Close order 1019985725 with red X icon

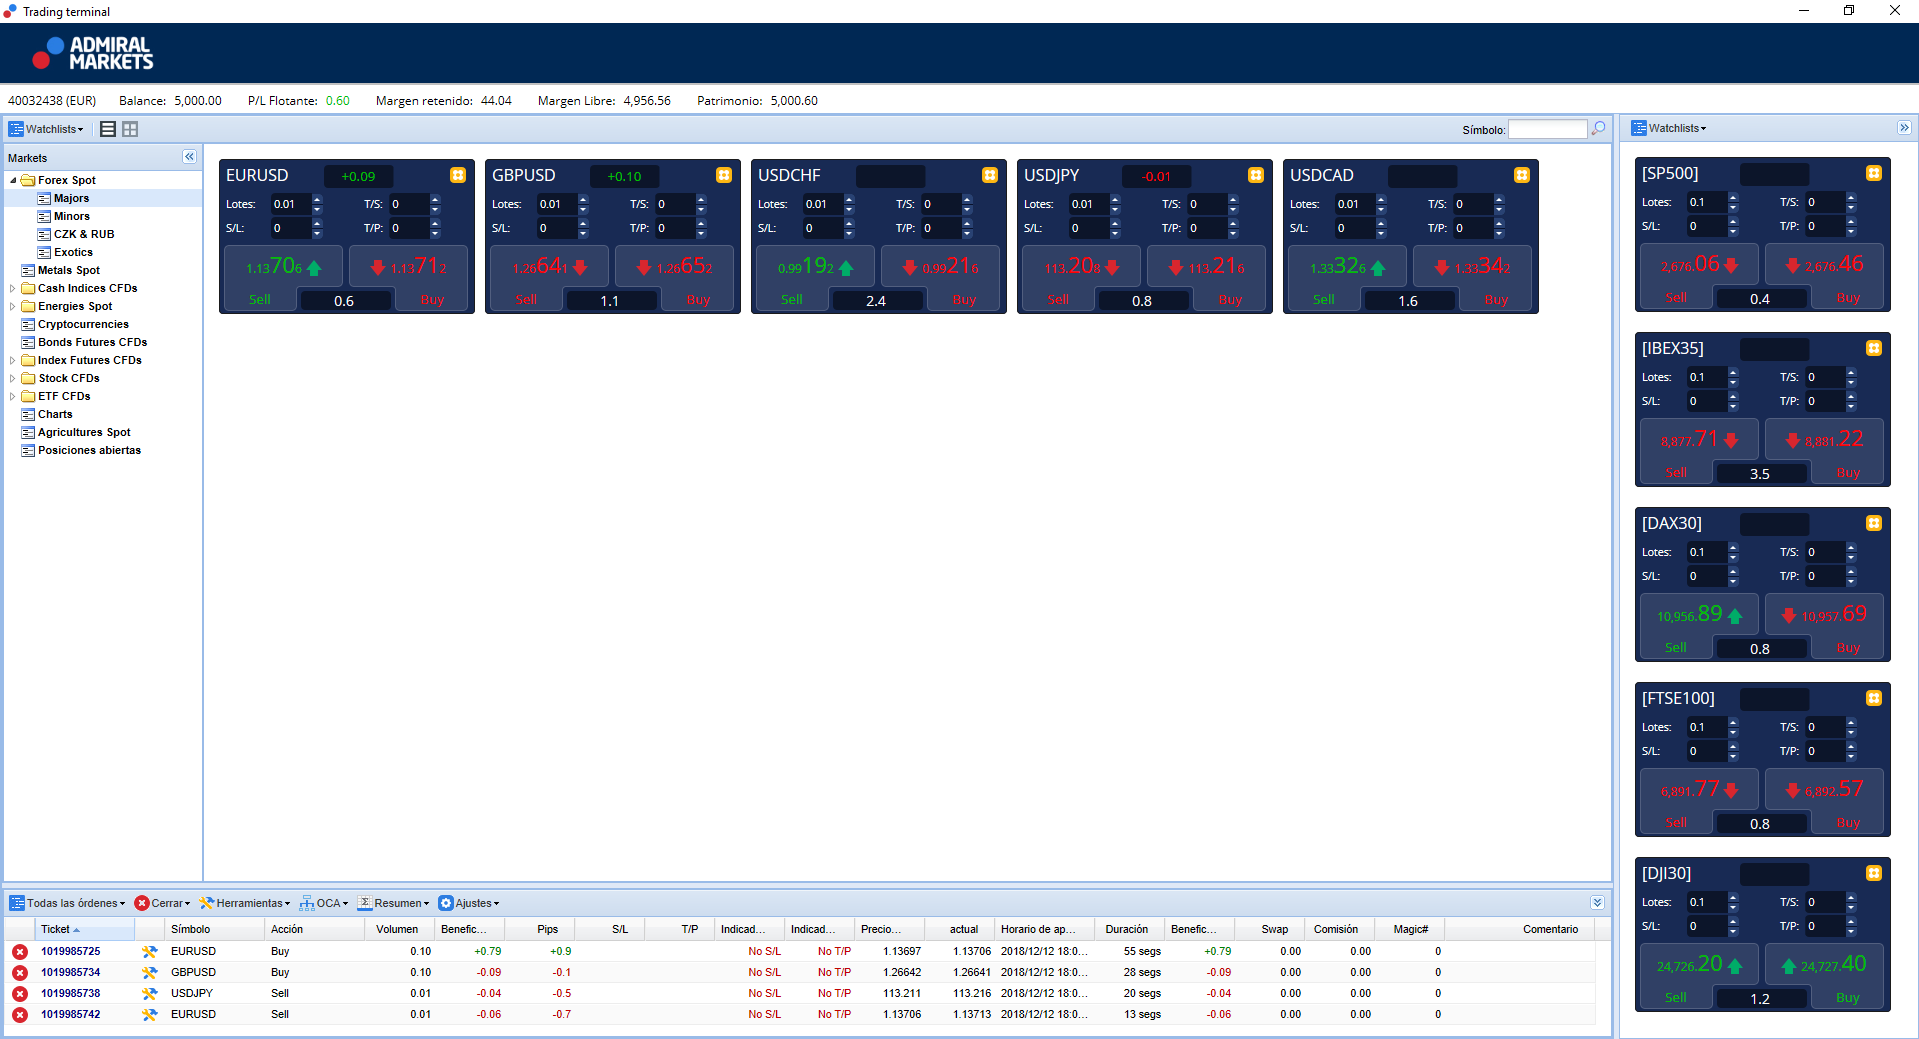[x=20, y=952]
